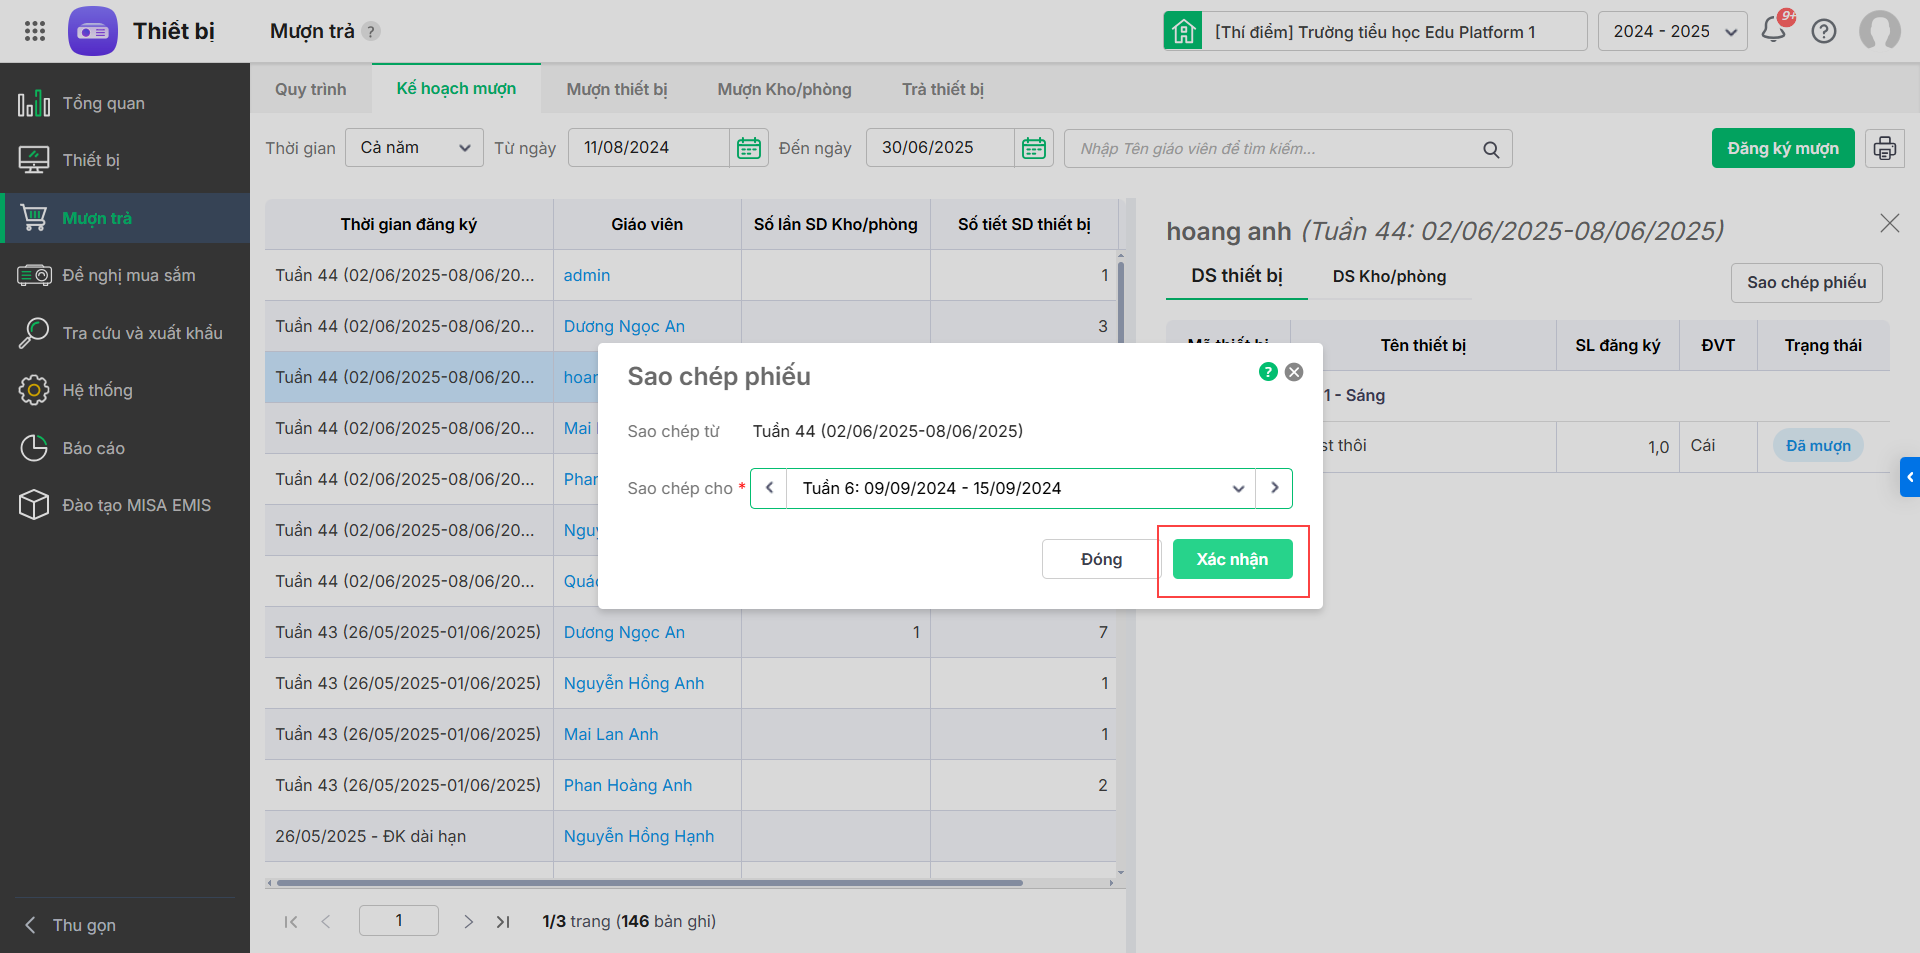Open the Mượn trả help icon
Image resolution: width=1920 pixels, height=953 pixels.
[x=371, y=31]
